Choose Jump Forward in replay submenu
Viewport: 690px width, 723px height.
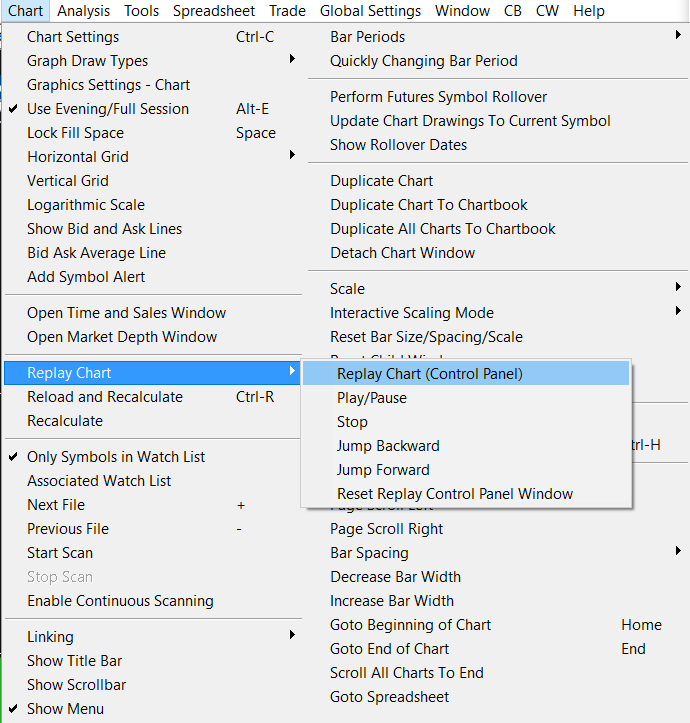point(383,470)
